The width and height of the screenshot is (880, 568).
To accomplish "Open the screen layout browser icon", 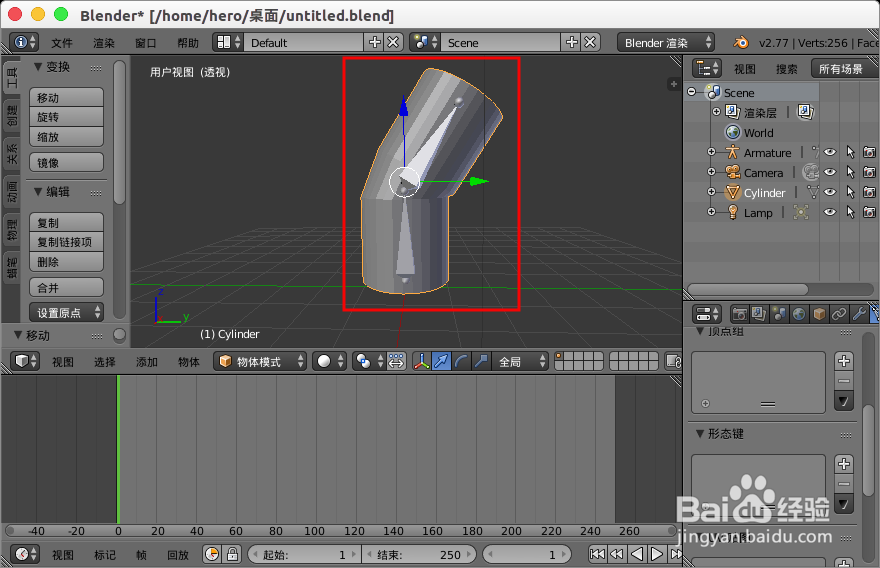I will click(228, 43).
